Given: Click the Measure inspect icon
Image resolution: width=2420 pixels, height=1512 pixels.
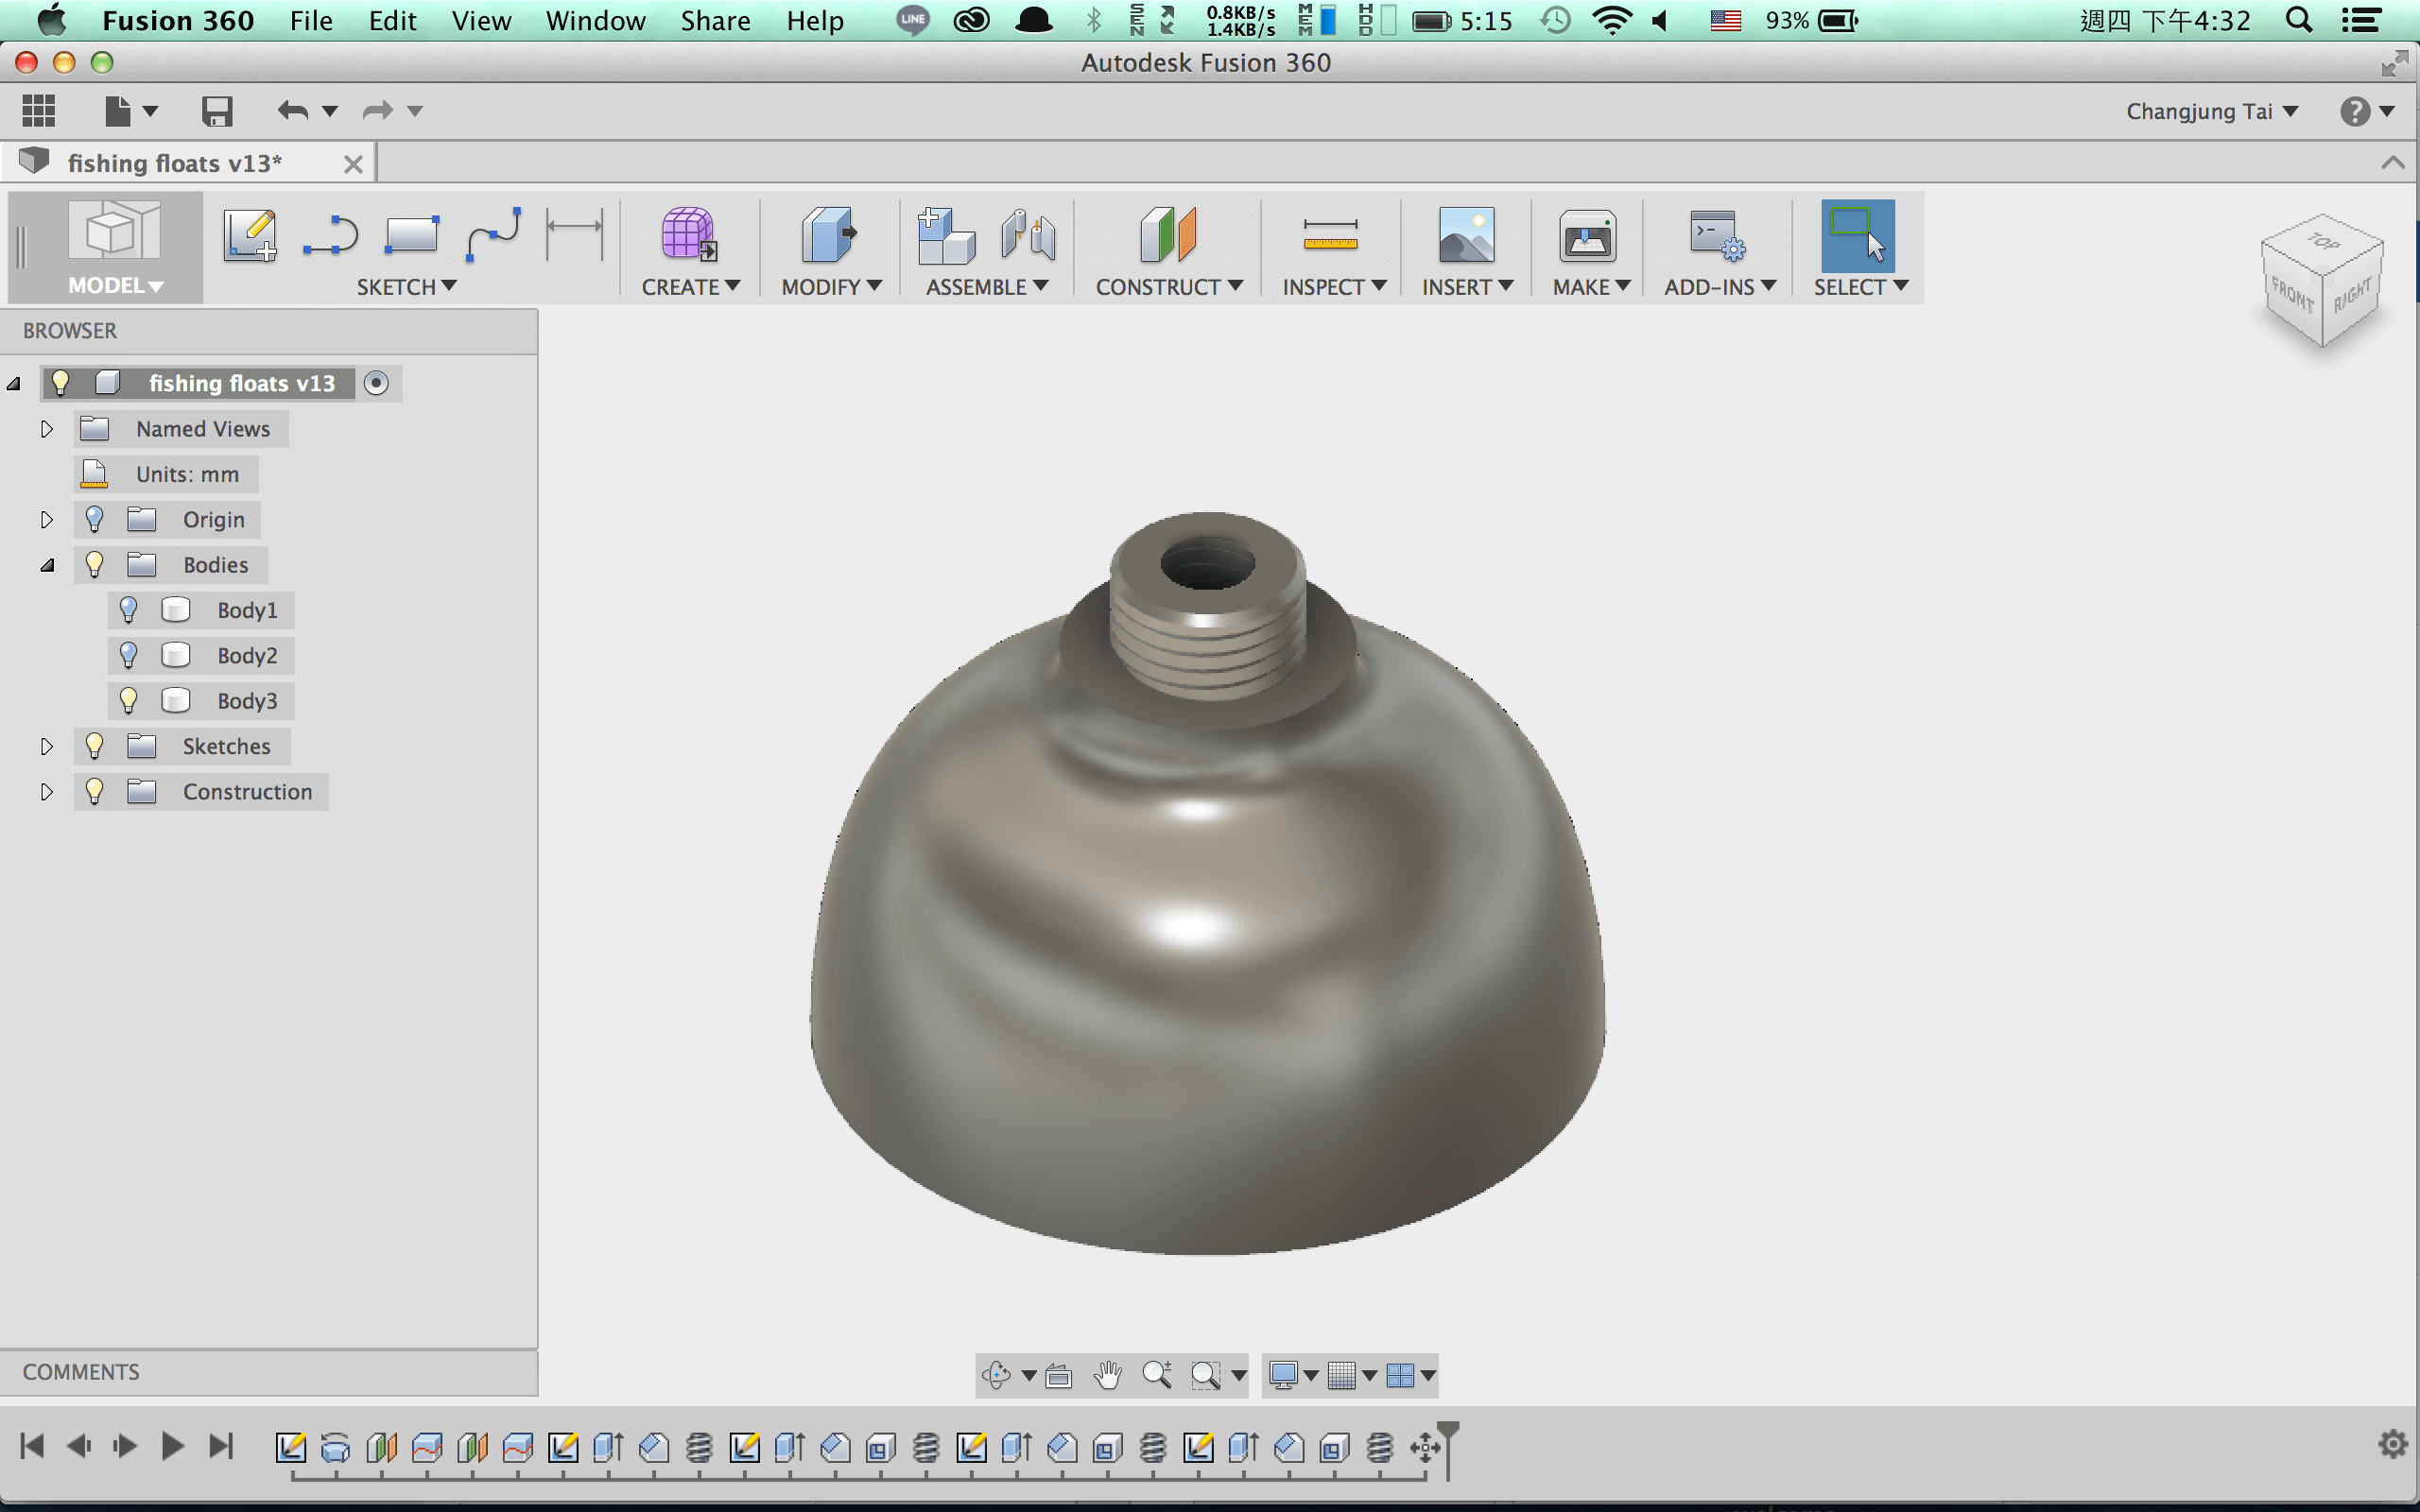Looking at the screenshot, I should [x=1330, y=236].
